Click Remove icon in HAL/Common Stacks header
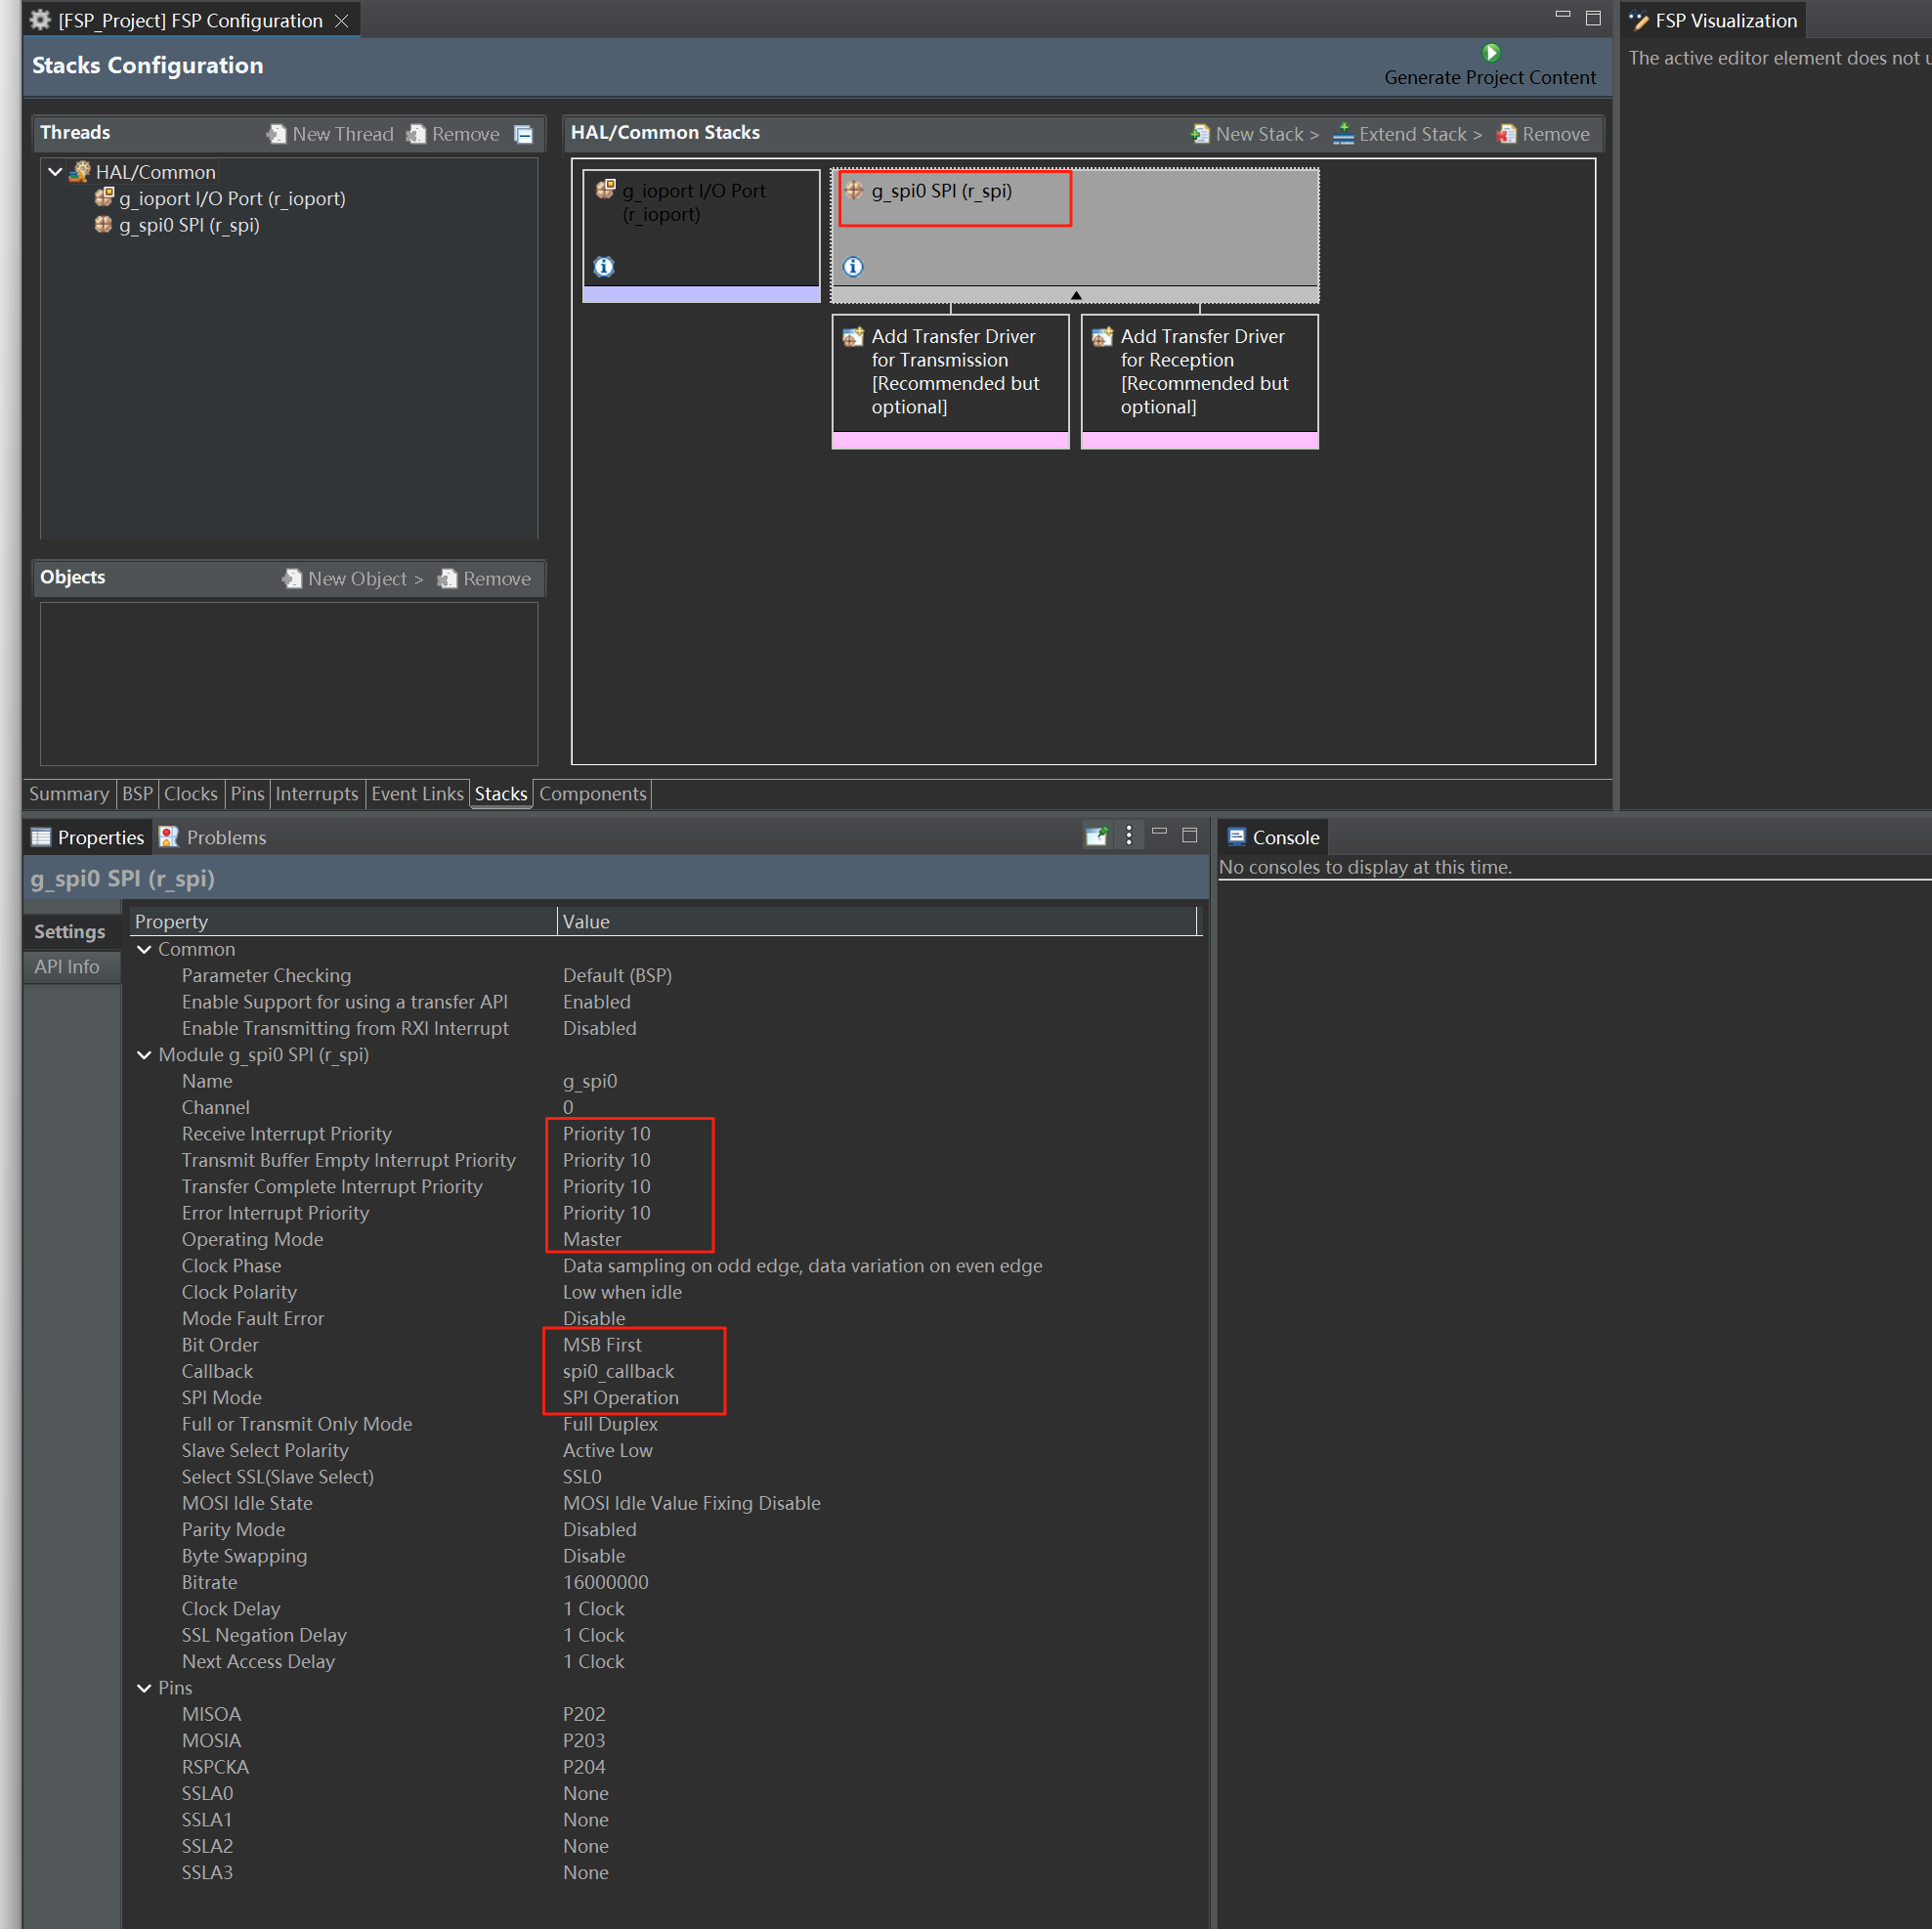This screenshot has width=1932, height=1929. pos(1506,134)
